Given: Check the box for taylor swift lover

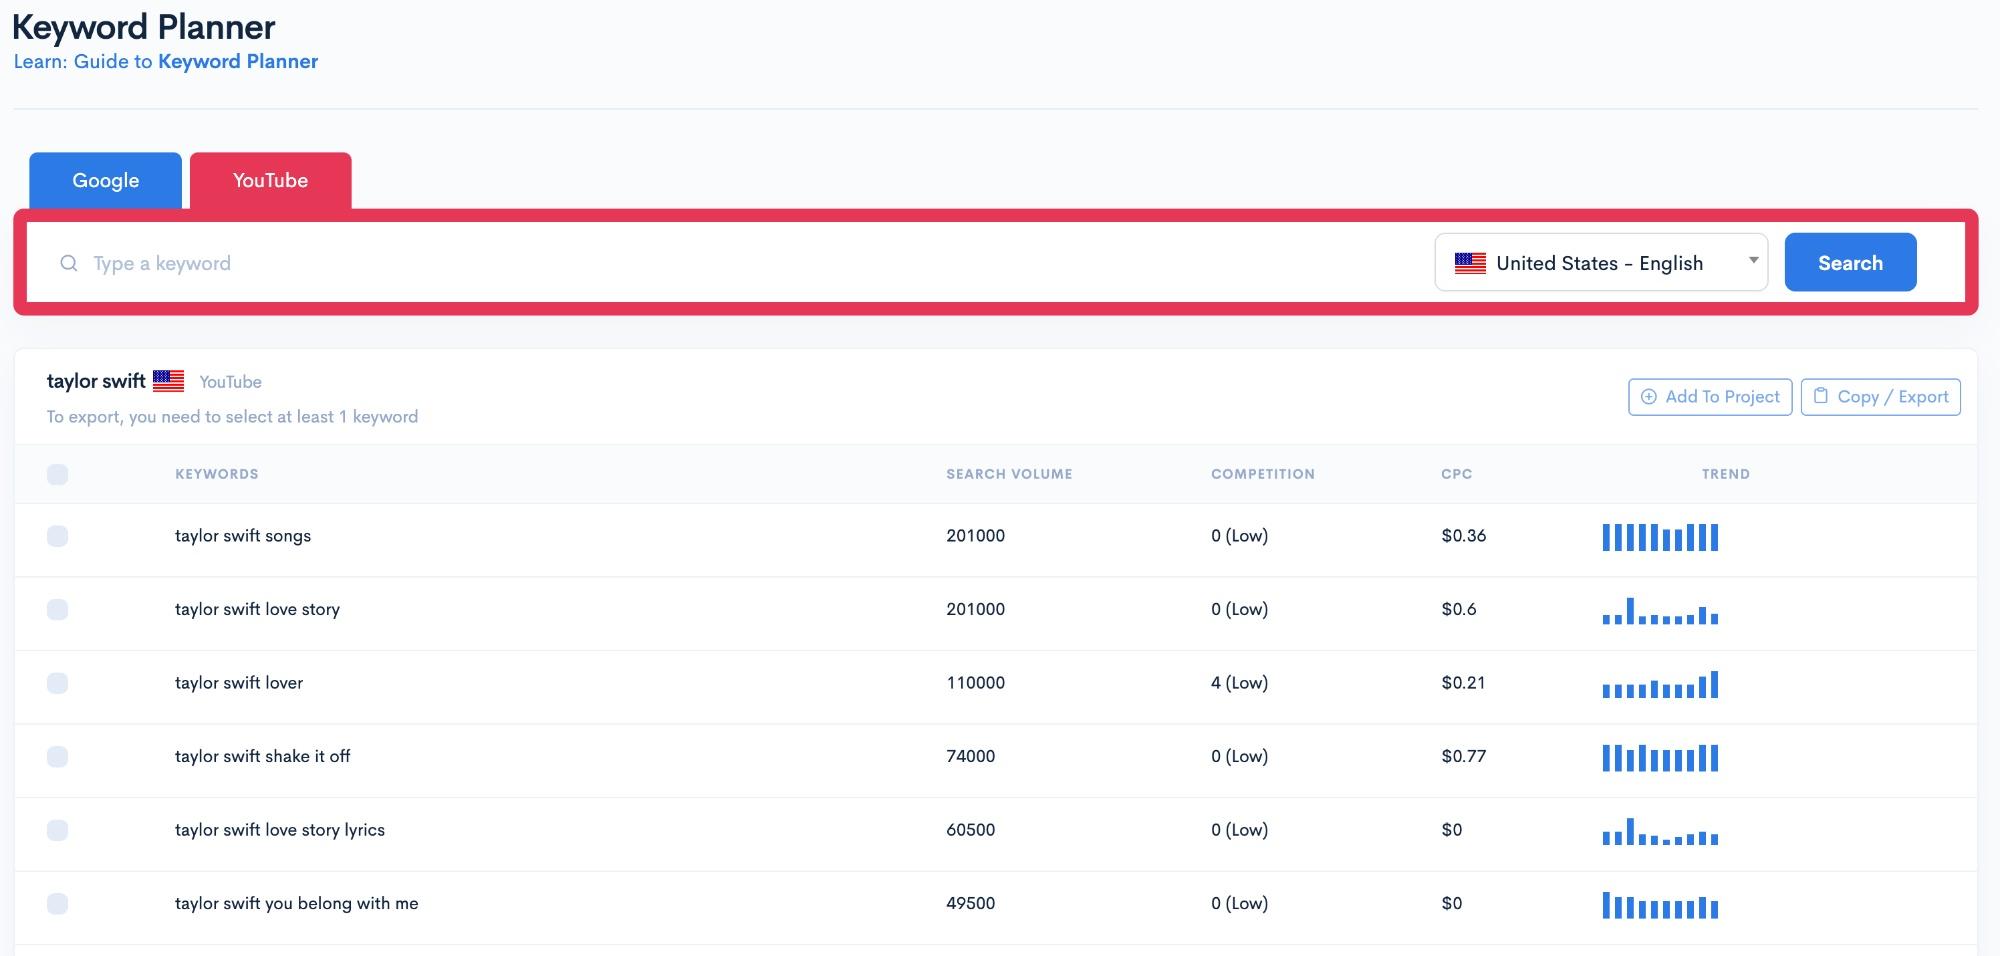Looking at the screenshot, I should [x=58, y=683].
